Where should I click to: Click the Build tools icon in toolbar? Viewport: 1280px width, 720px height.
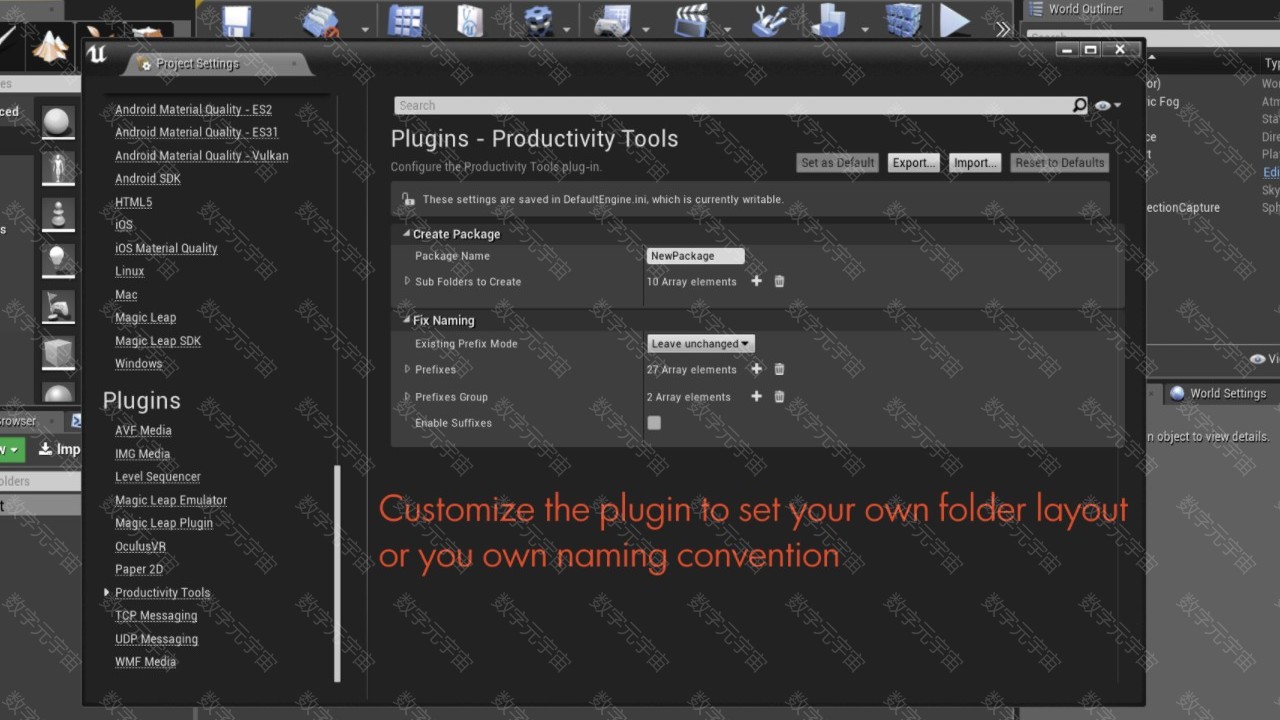pos(770,21)
